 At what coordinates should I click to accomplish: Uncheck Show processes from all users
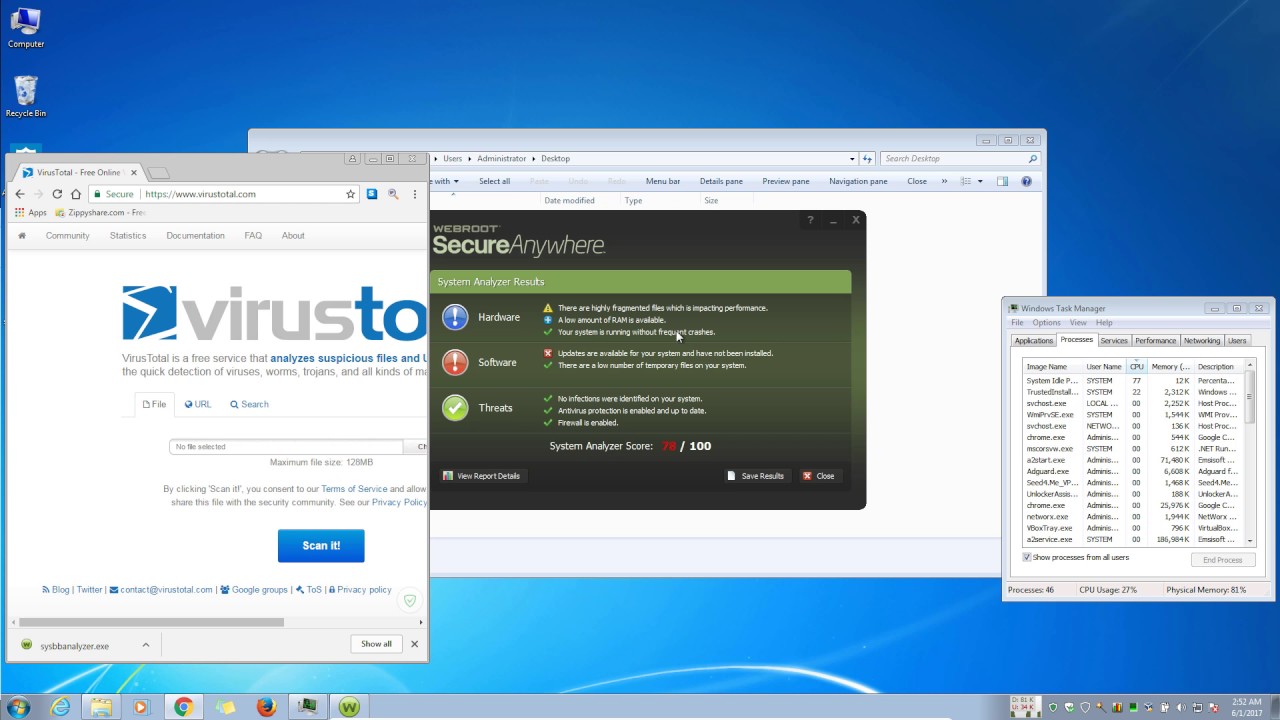tap(1027, 557)
